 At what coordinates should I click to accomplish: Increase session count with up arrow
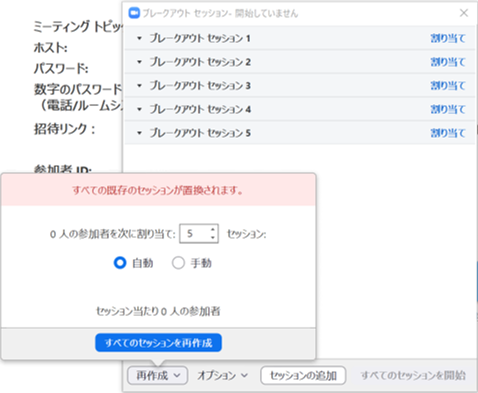coord(213,230)
